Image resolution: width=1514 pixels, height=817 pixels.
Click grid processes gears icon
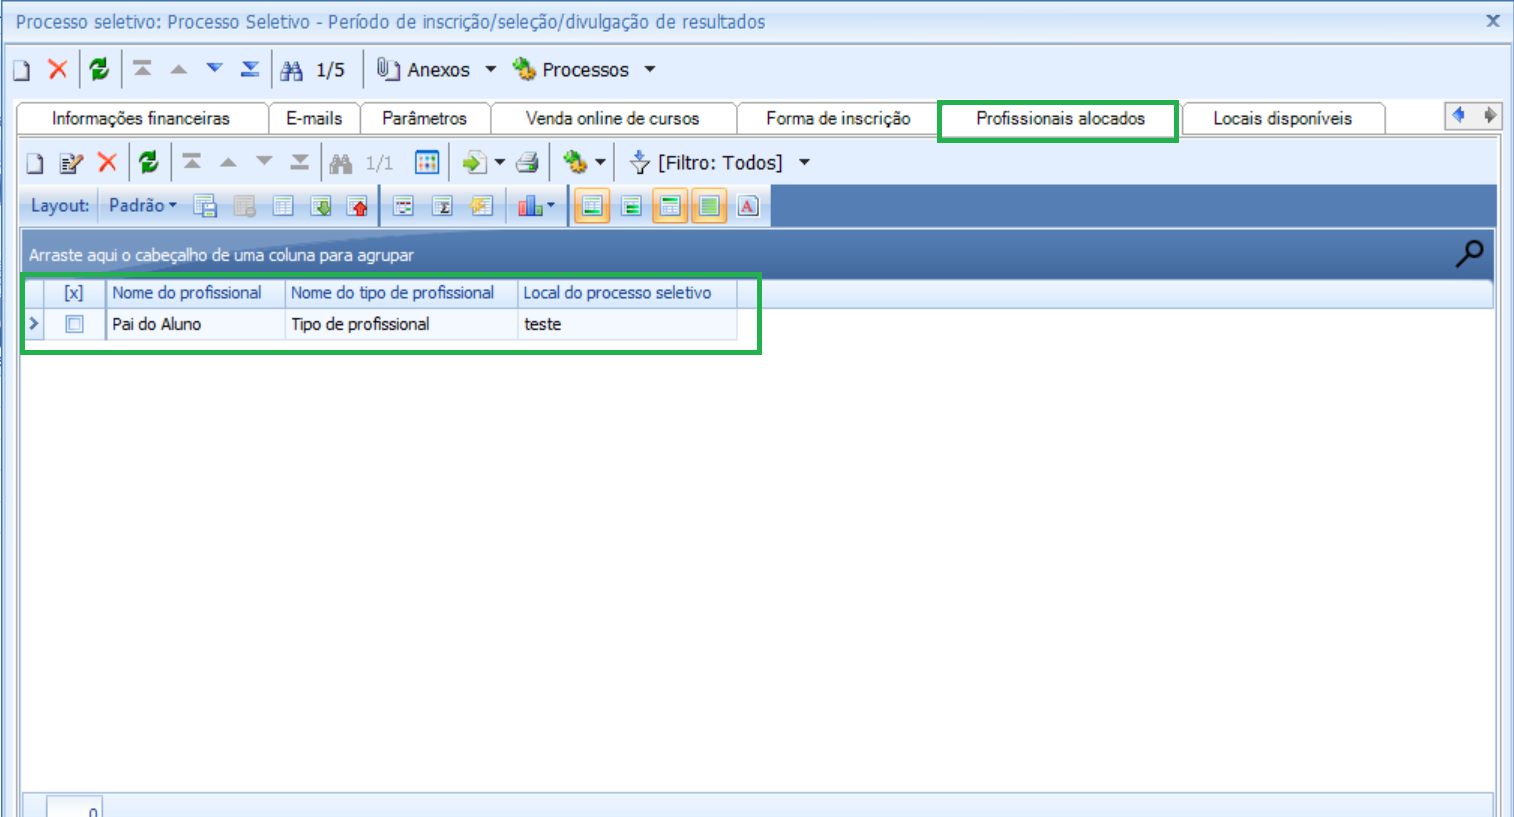click(575, 162)
